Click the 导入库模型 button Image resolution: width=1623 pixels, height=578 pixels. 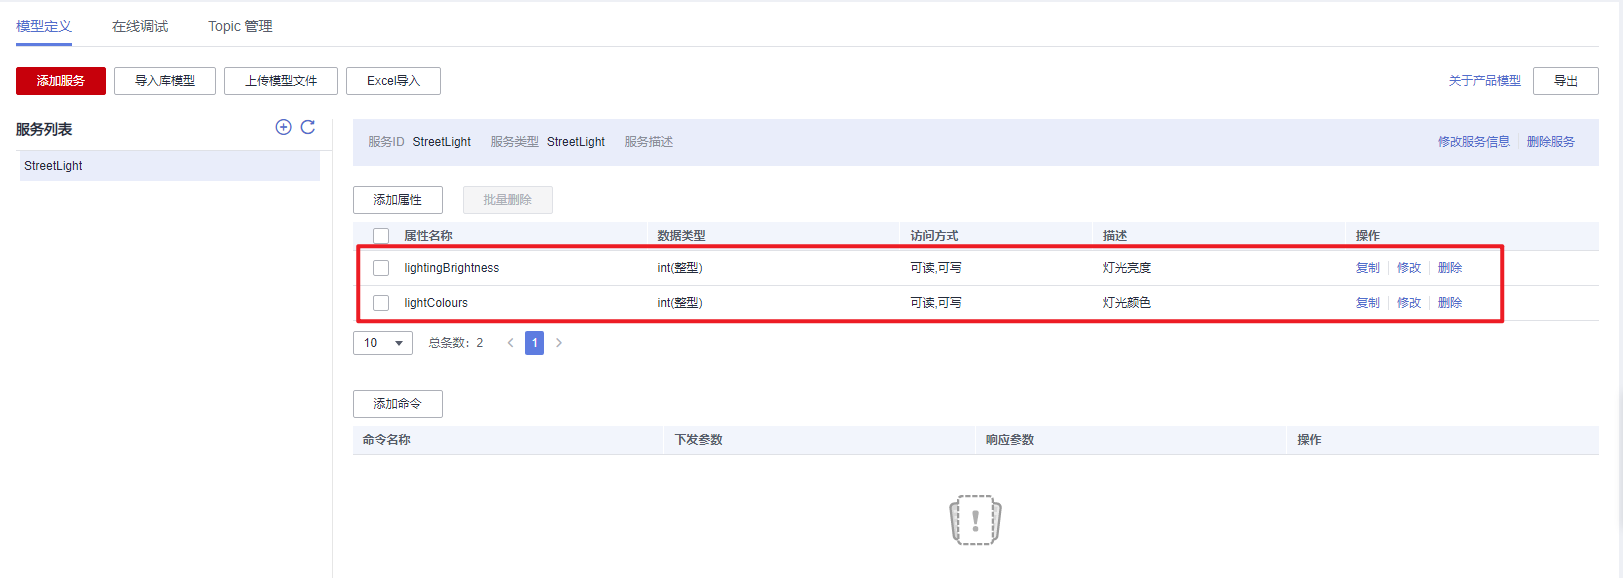[165, 81]
